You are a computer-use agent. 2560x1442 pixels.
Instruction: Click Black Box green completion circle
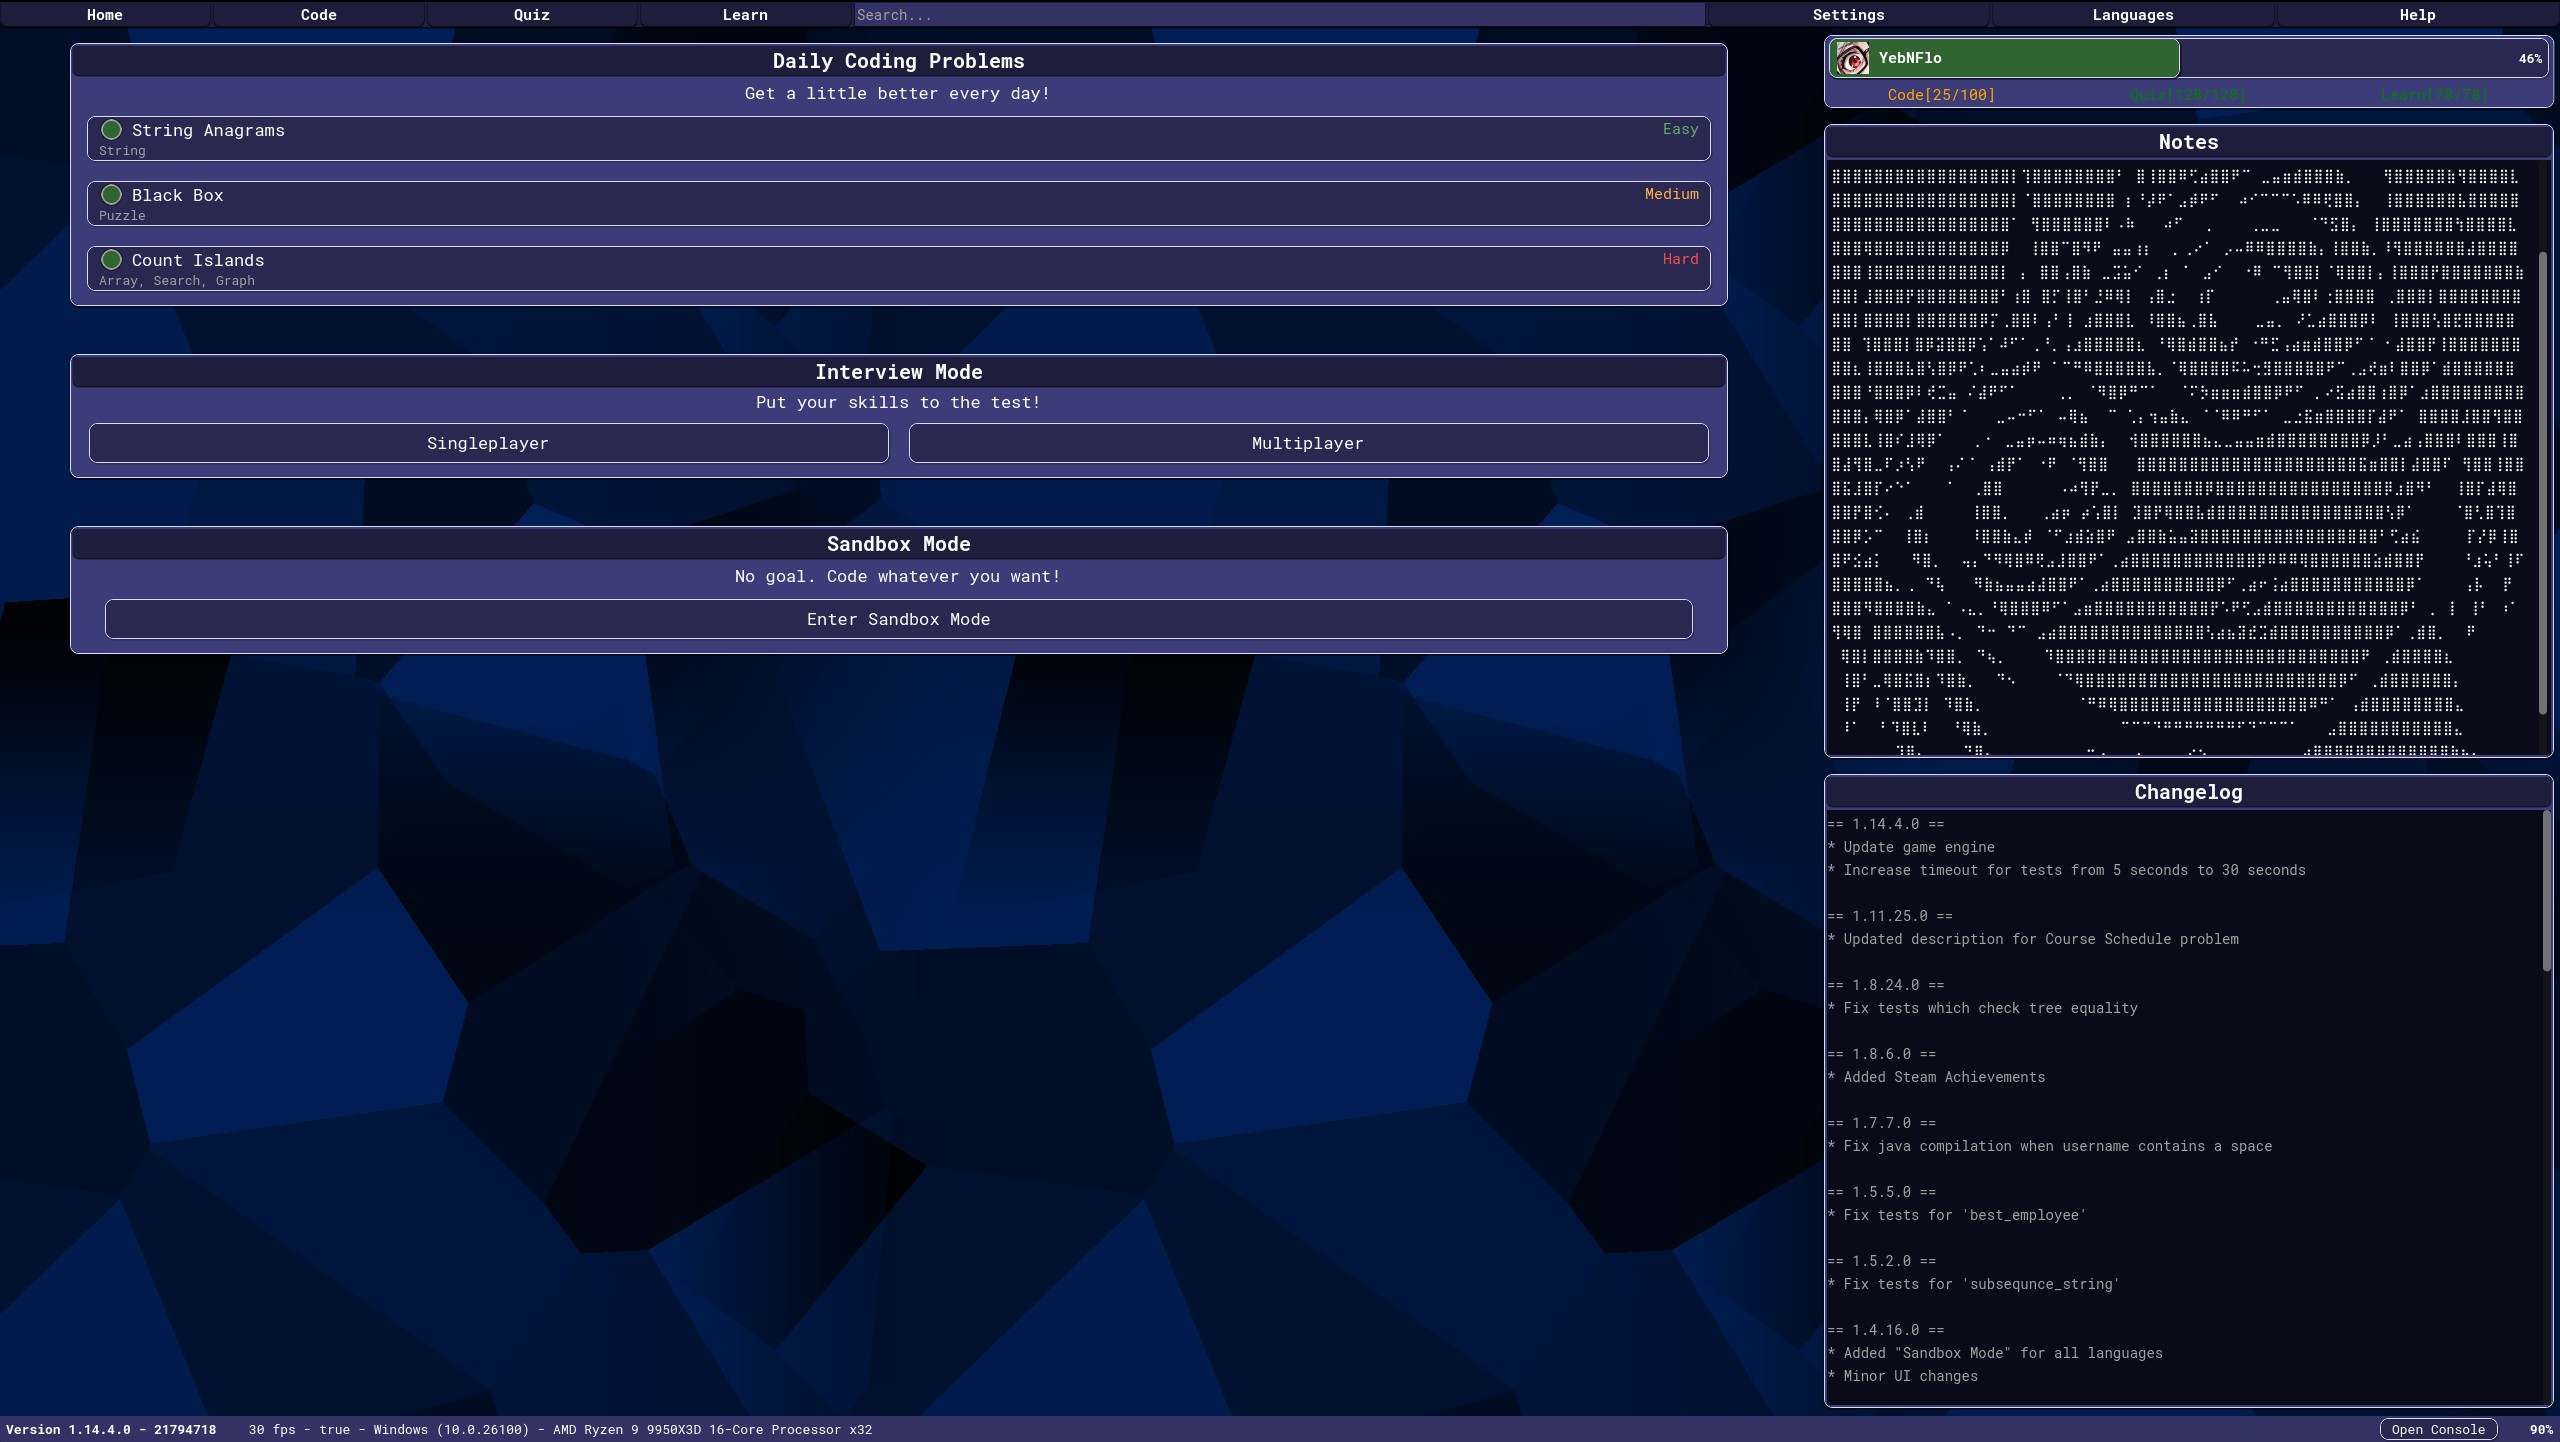pyautogui.click(x=112, y=195)
